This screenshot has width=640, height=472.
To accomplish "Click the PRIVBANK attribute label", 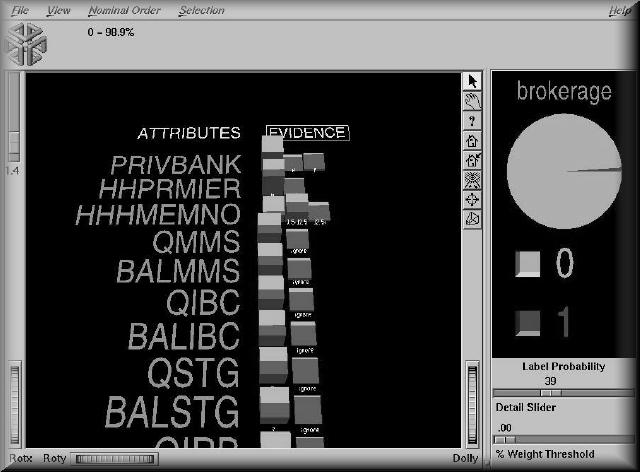I will pos(175,164).
